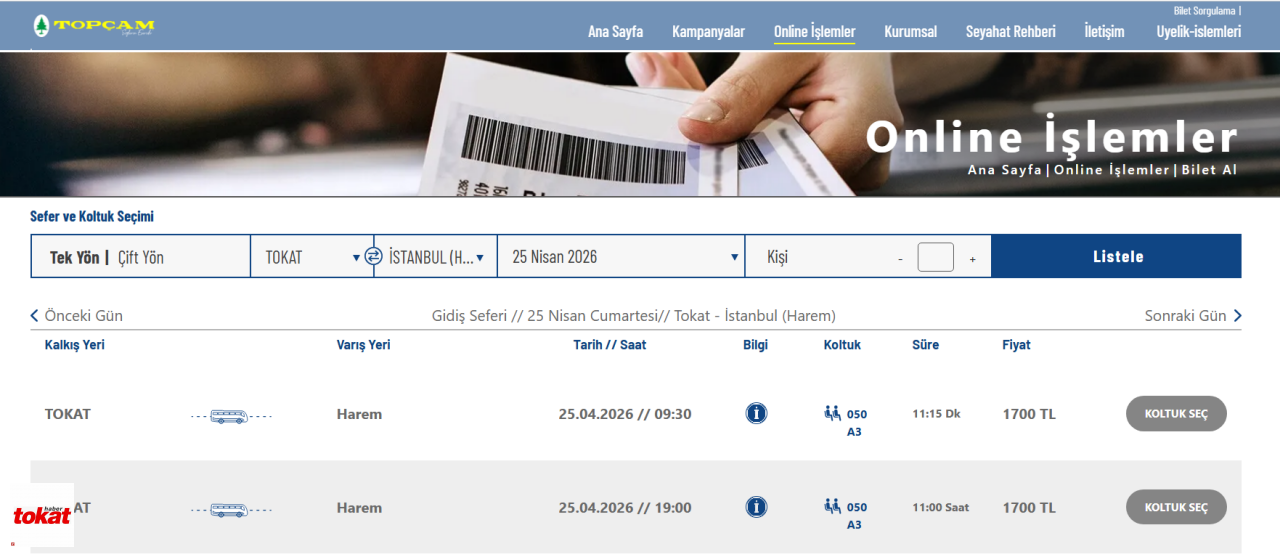Go to Önceki Gün
The width and height of the screenshot is (1280, 557).
pyautogui.click(x=77, y=316)
